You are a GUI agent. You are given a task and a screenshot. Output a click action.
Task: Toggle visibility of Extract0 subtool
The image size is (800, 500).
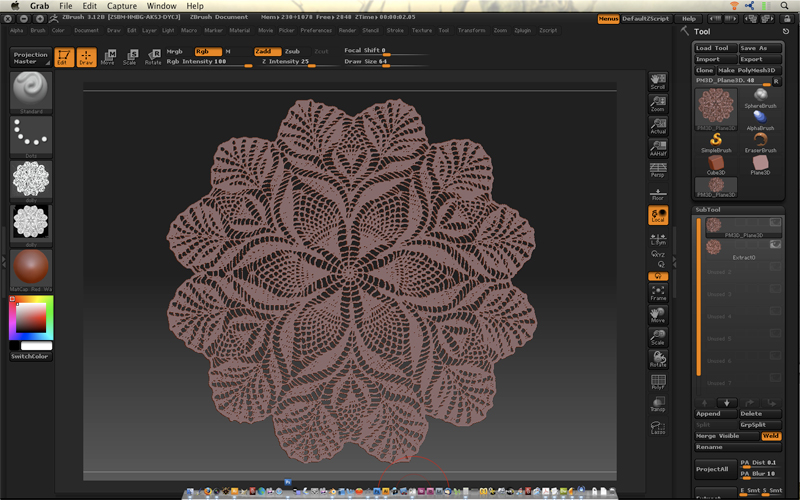(775, 245)
